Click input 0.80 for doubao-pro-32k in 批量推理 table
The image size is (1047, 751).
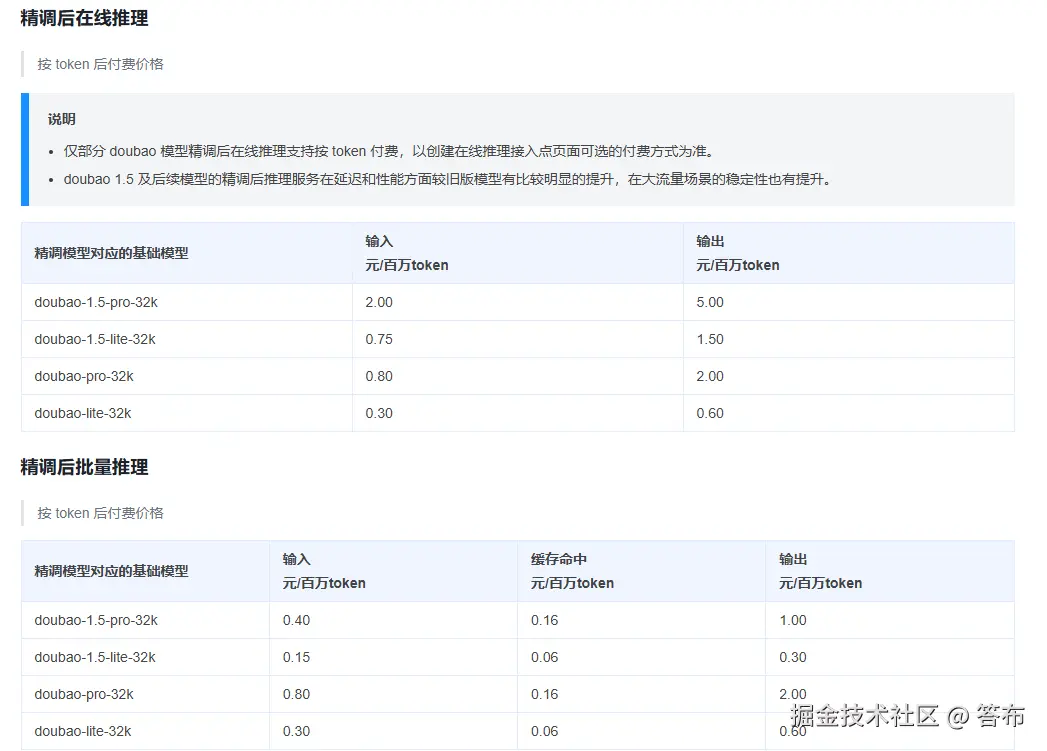pyautogui.click(x=296, y=694)
